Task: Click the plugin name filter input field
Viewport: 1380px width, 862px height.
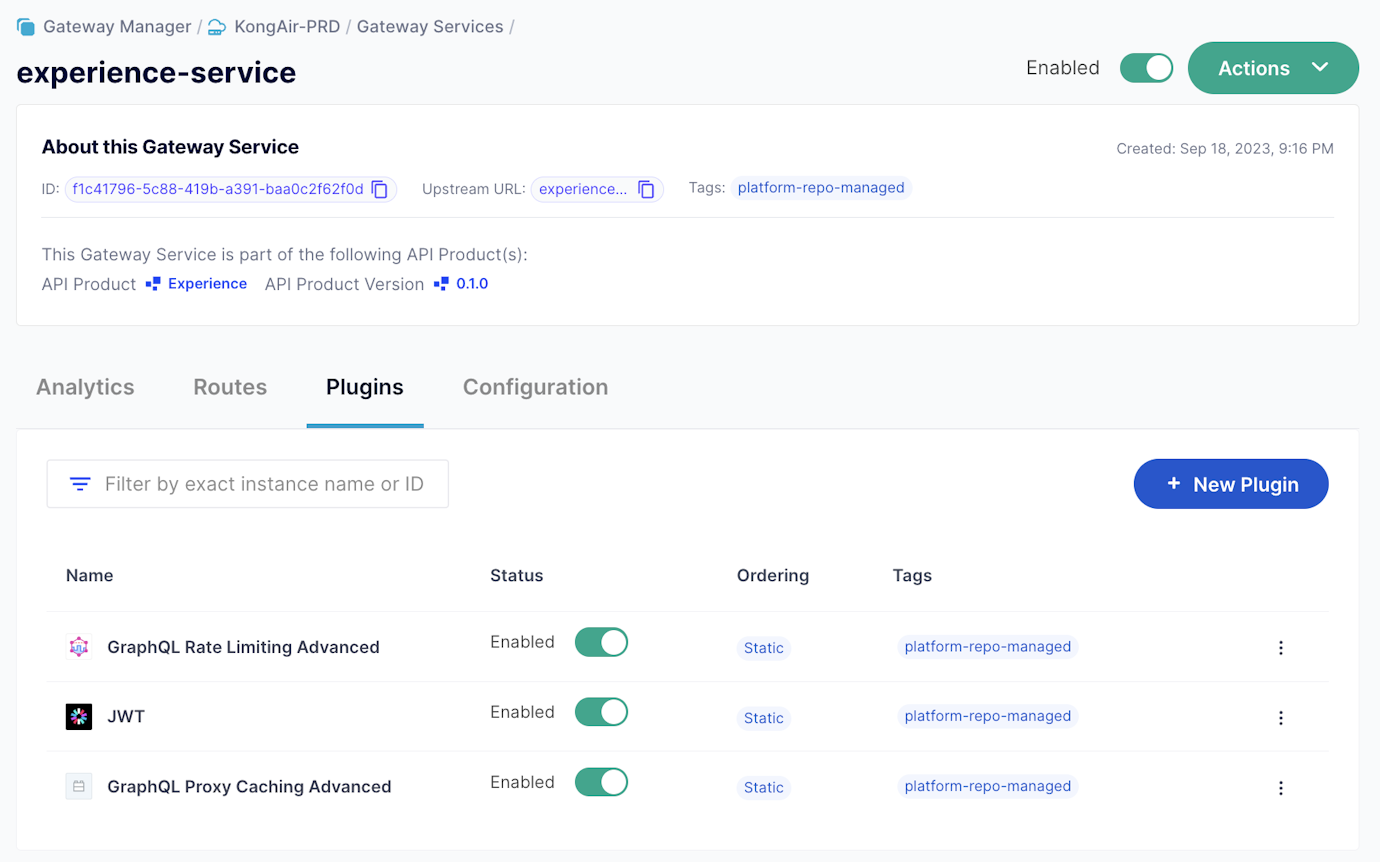Action: 260,483
